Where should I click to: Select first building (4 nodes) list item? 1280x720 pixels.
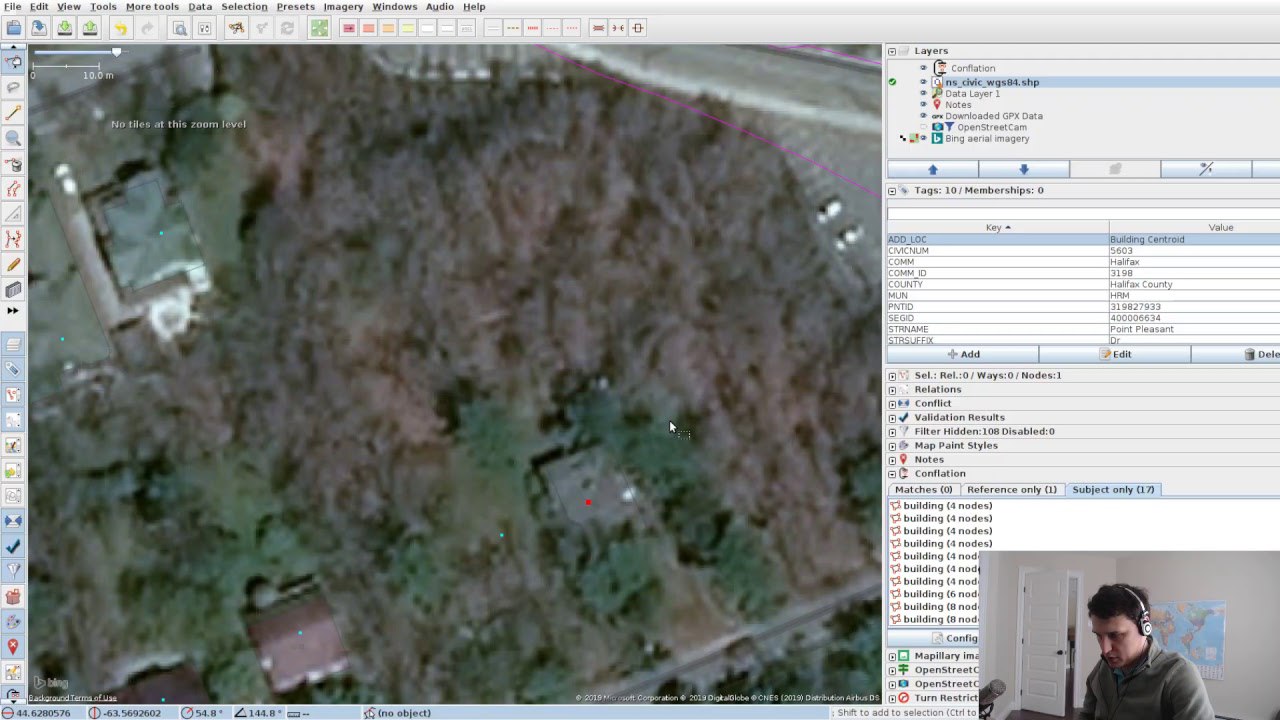939,506
